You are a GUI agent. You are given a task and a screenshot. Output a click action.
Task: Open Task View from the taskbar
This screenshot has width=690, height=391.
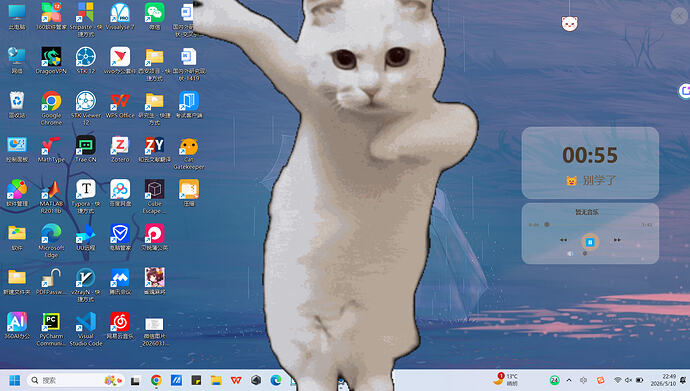pyautogui.click(x=135, y=380)
